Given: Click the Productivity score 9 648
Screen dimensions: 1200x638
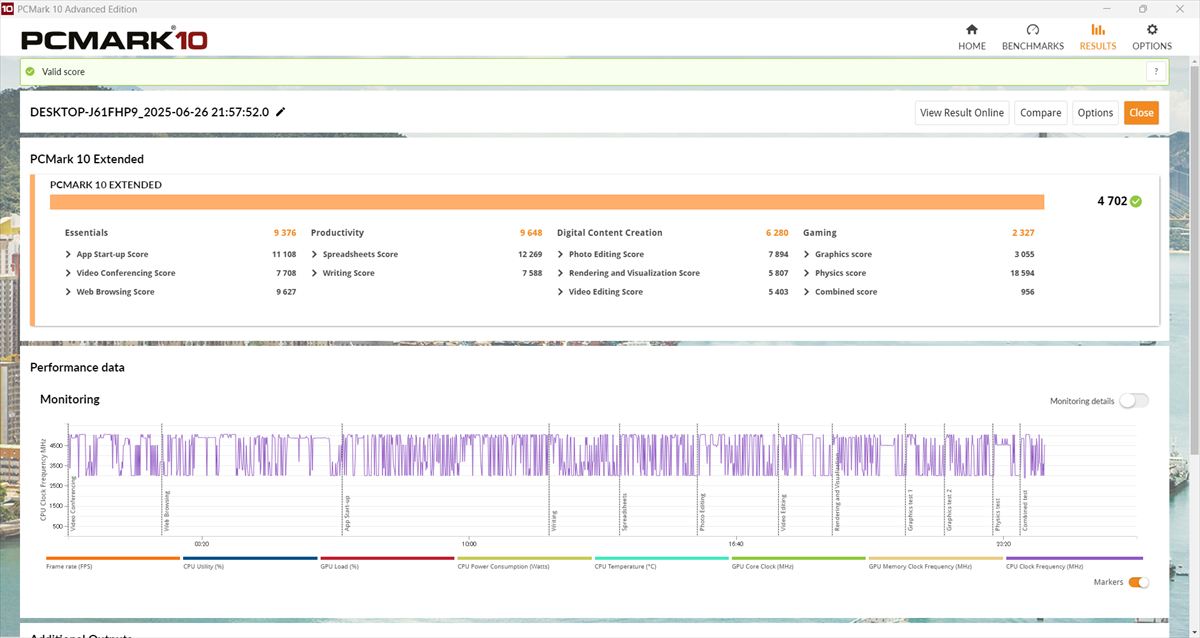Looking at the screenshot, I should [x=531, y=233].
